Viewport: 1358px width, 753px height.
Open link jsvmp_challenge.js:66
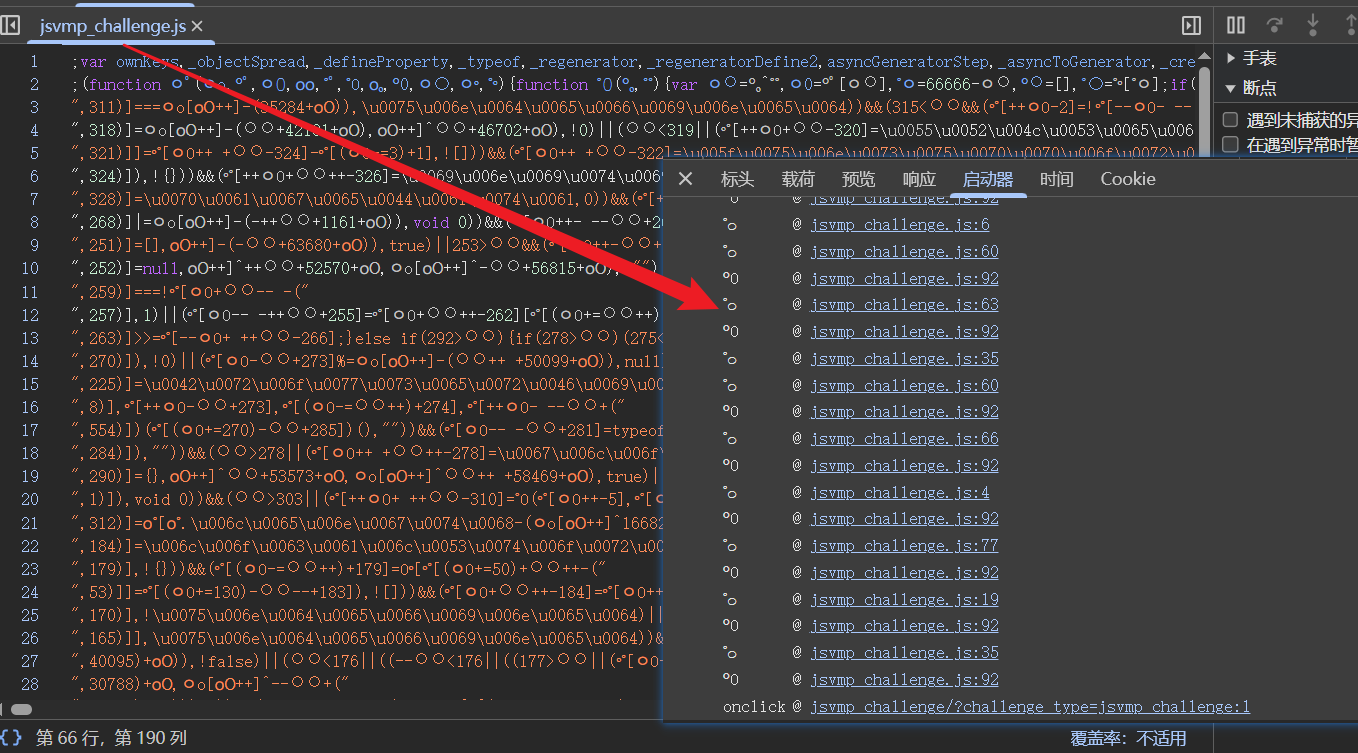coord(904,439)
